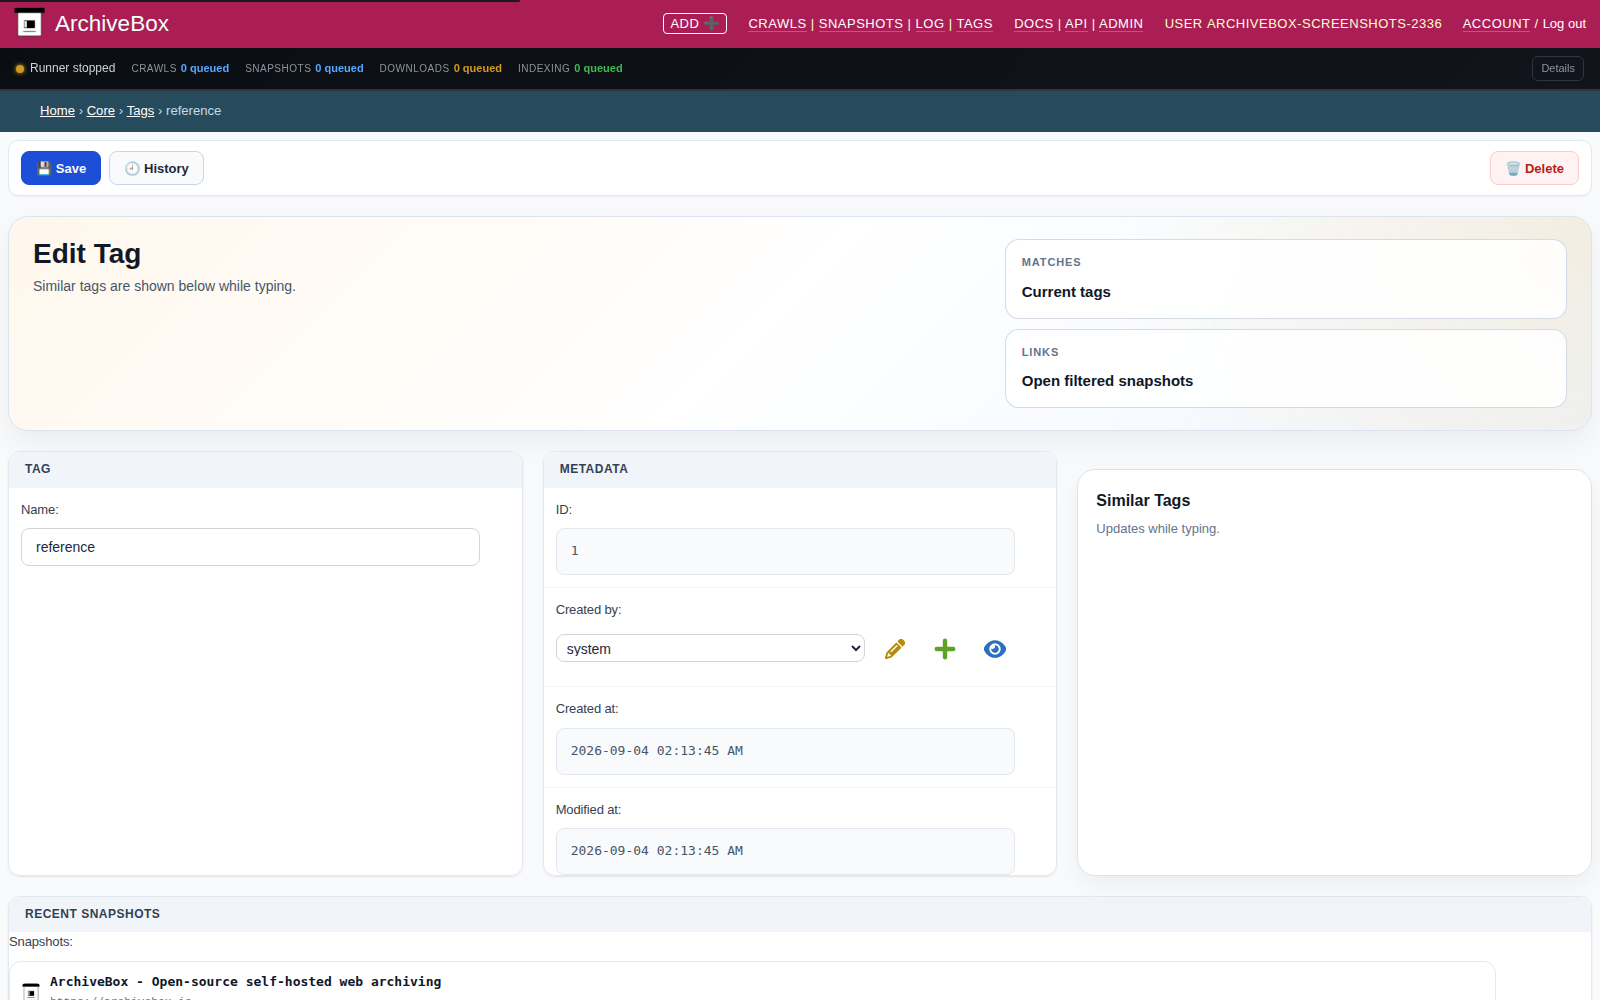Open the CRAWLS menu
The image size is (1600, 1000).
777,24
